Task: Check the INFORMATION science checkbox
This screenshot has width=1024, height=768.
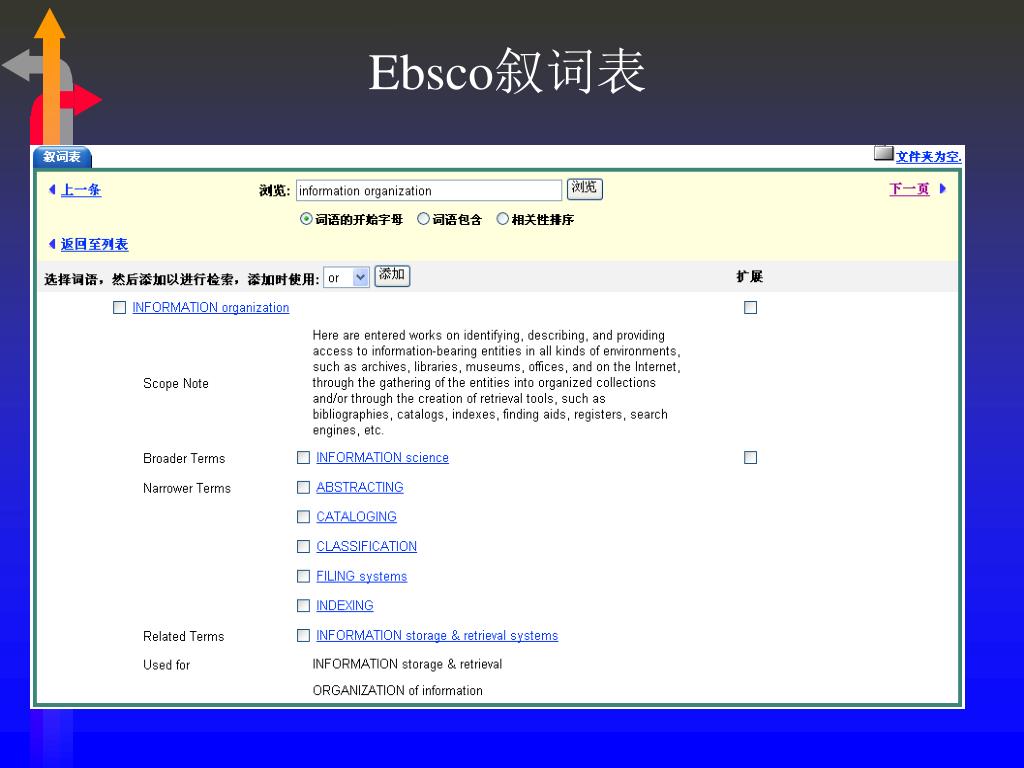Action: 303,458
